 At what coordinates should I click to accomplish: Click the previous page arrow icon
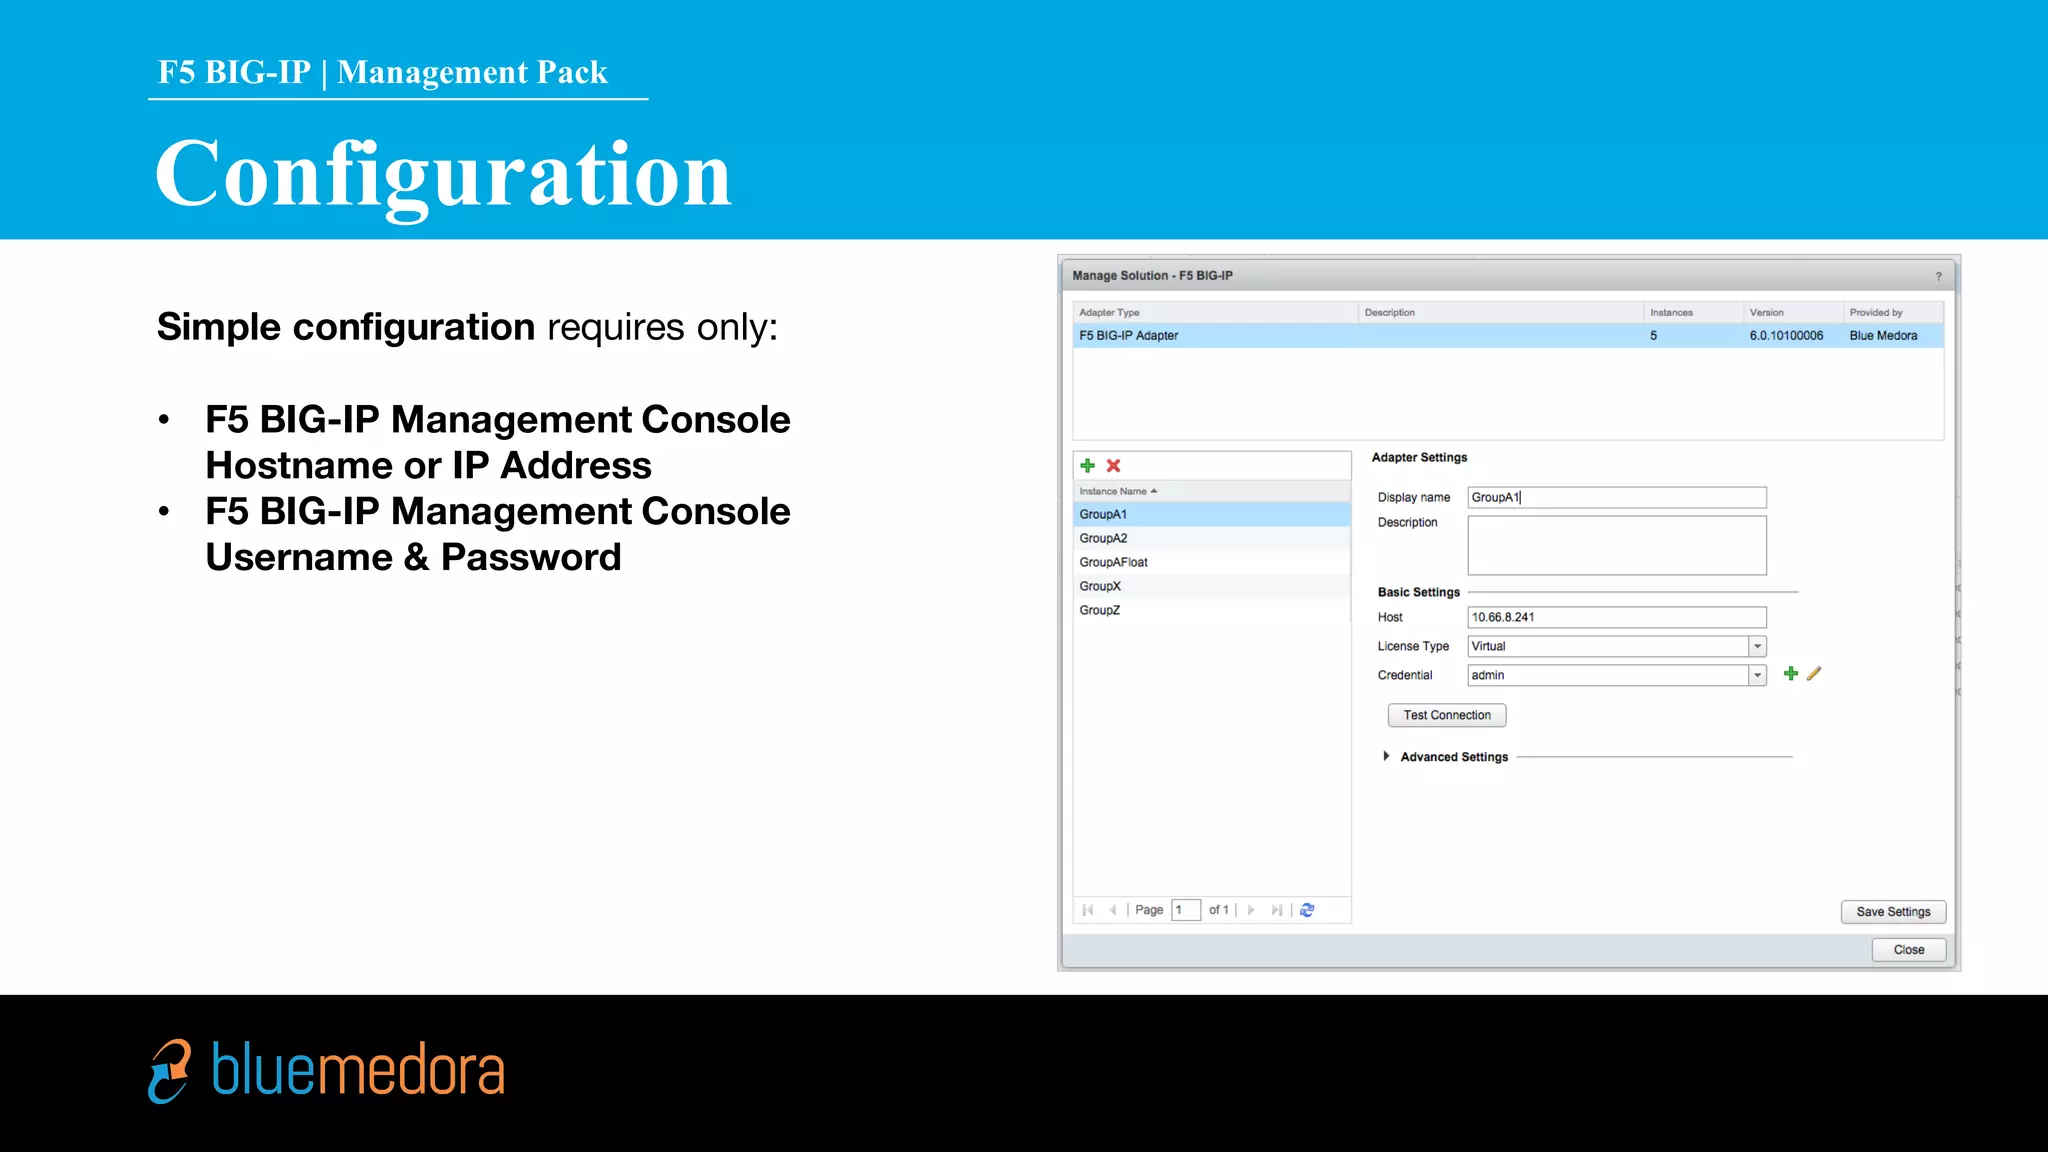pyautogui.click(x=1113, y=910)
